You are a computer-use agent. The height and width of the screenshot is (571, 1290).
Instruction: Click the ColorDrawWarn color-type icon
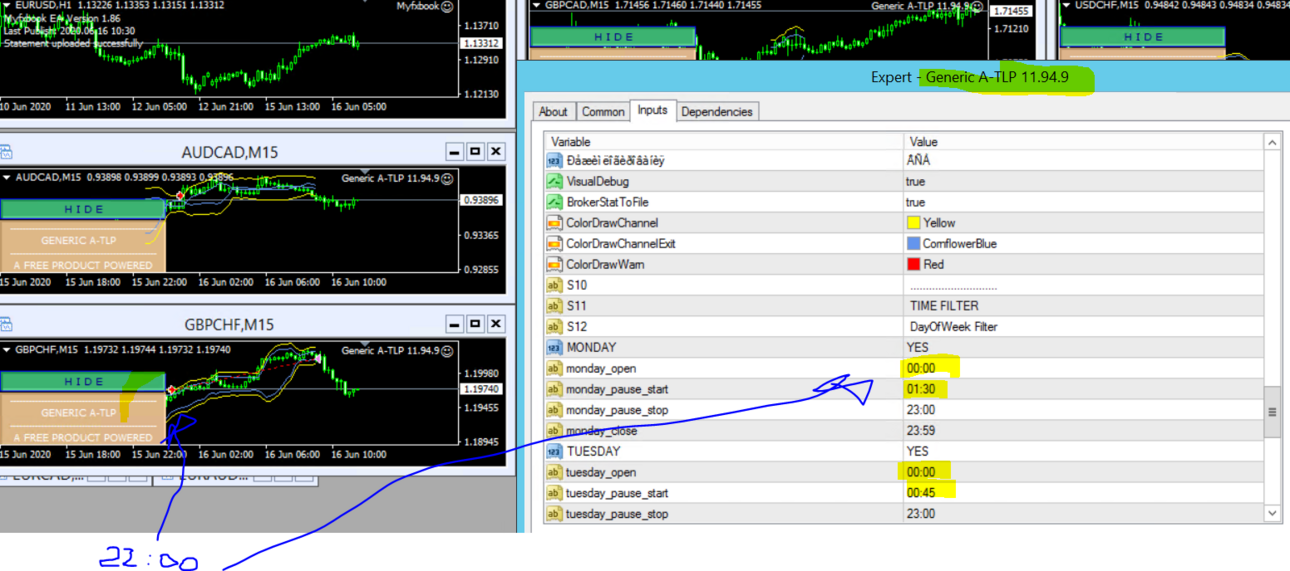[x=554, y=265]
